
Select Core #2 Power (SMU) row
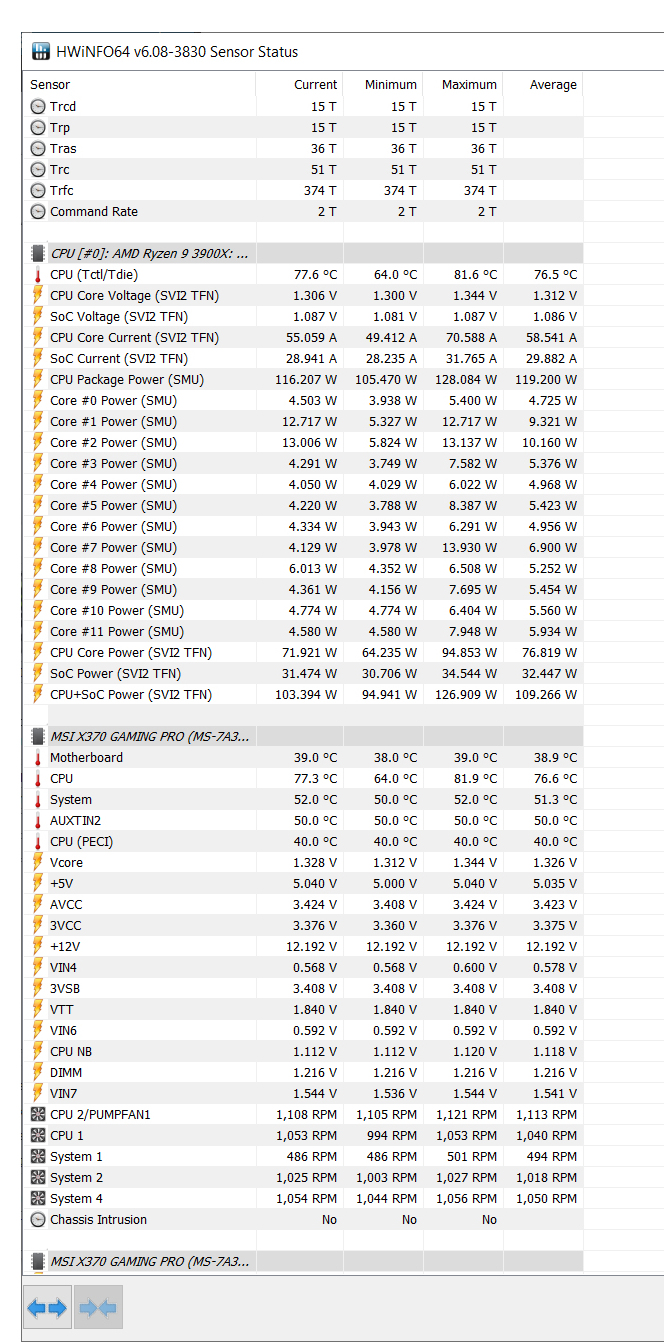[x=303, y=442]
